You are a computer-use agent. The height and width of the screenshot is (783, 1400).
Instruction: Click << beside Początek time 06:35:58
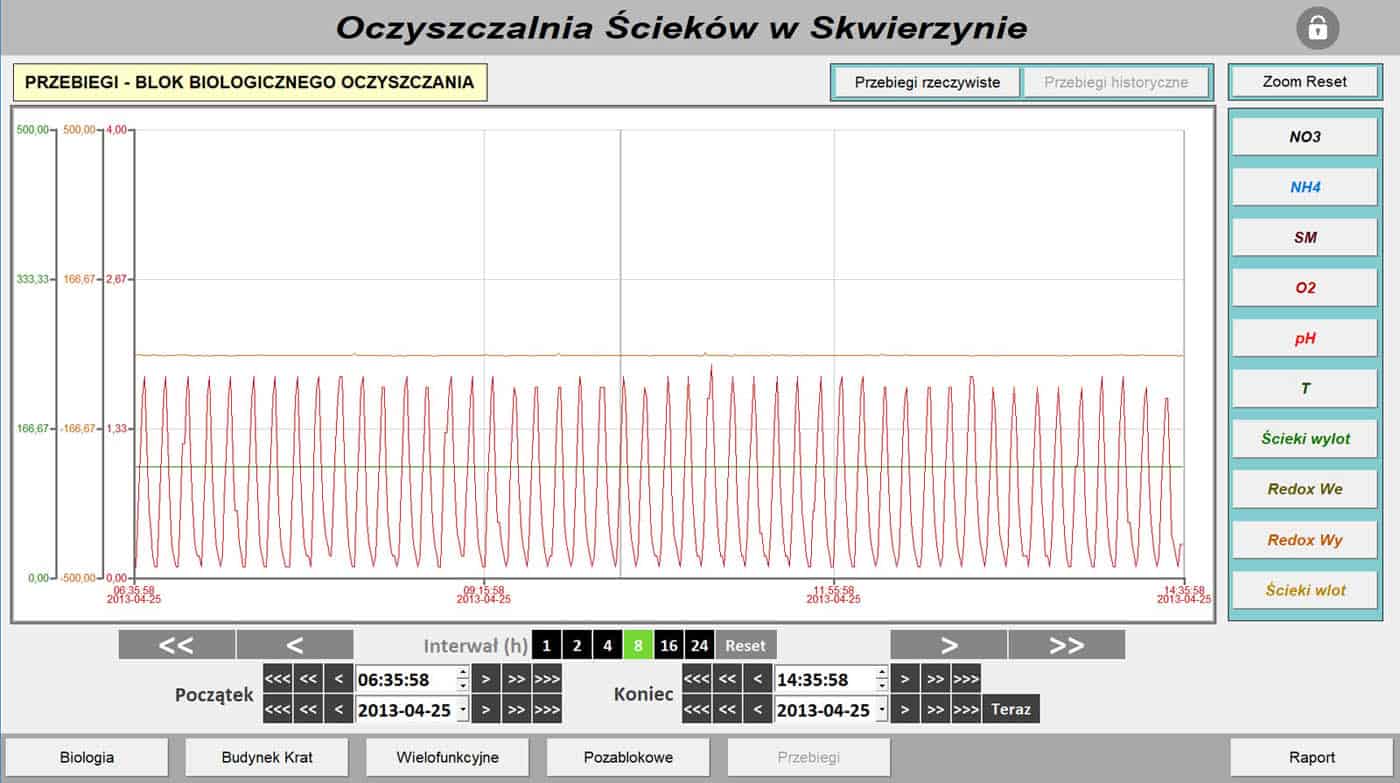pyautogui.click(x=308, y=679)
